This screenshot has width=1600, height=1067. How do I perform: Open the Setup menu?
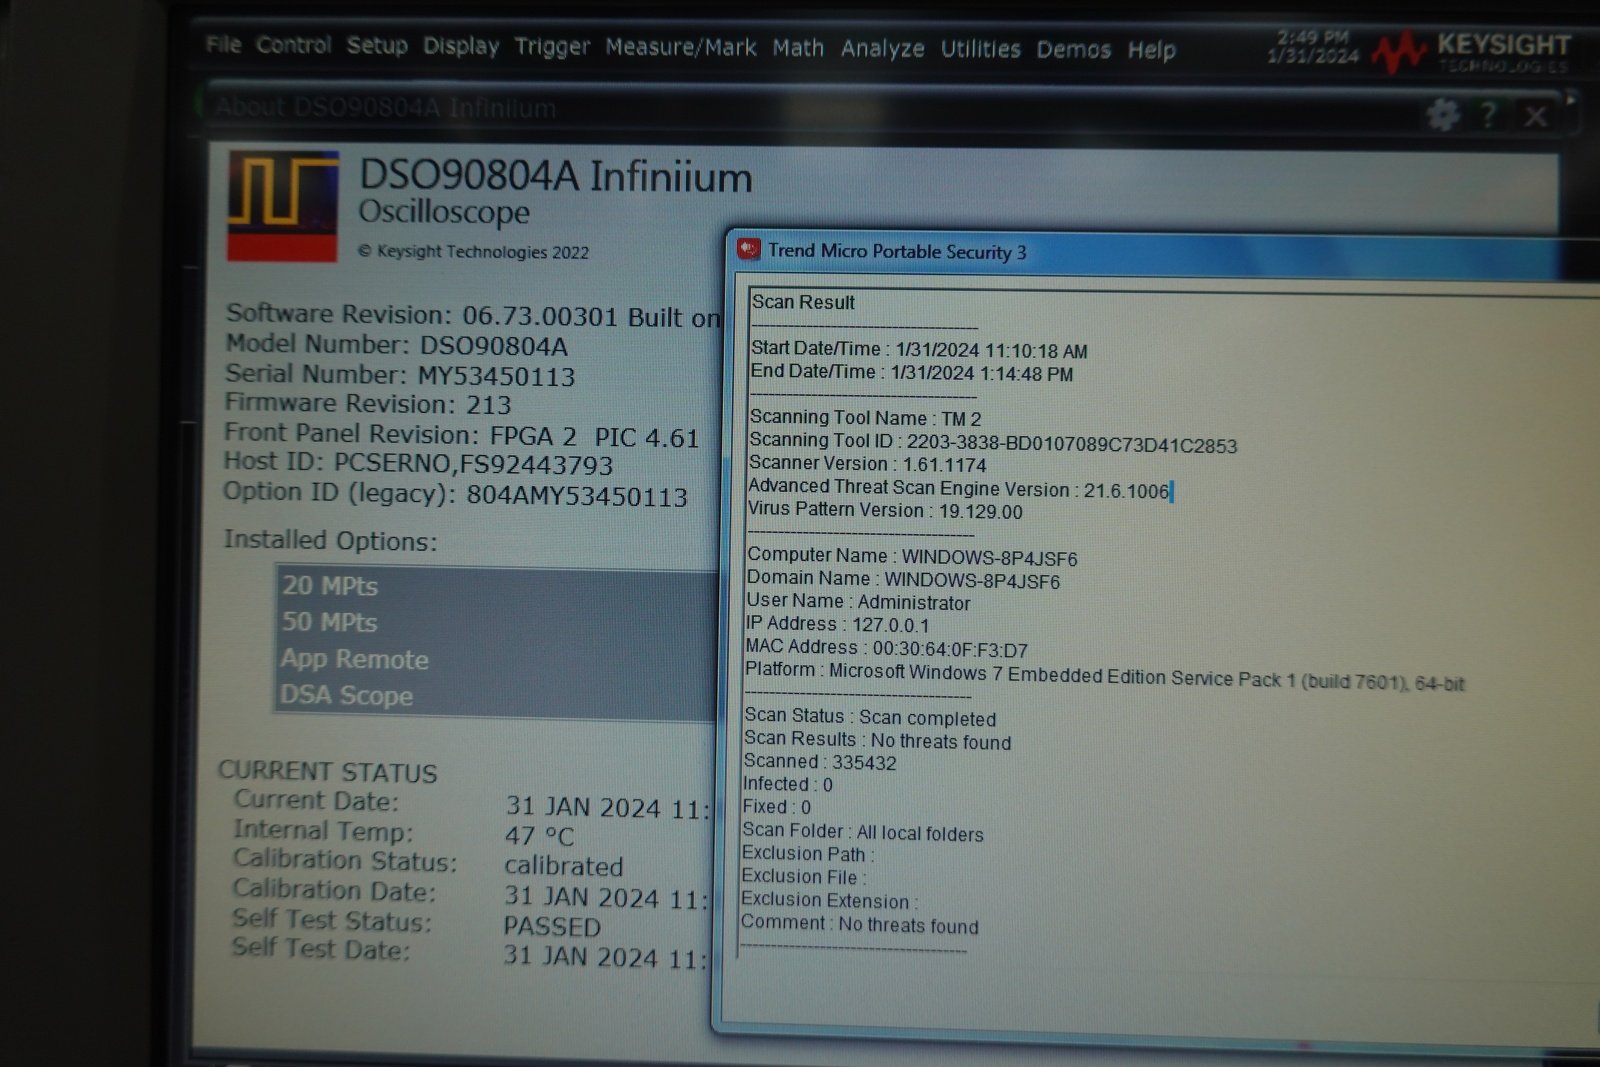[x=377, y=46]
